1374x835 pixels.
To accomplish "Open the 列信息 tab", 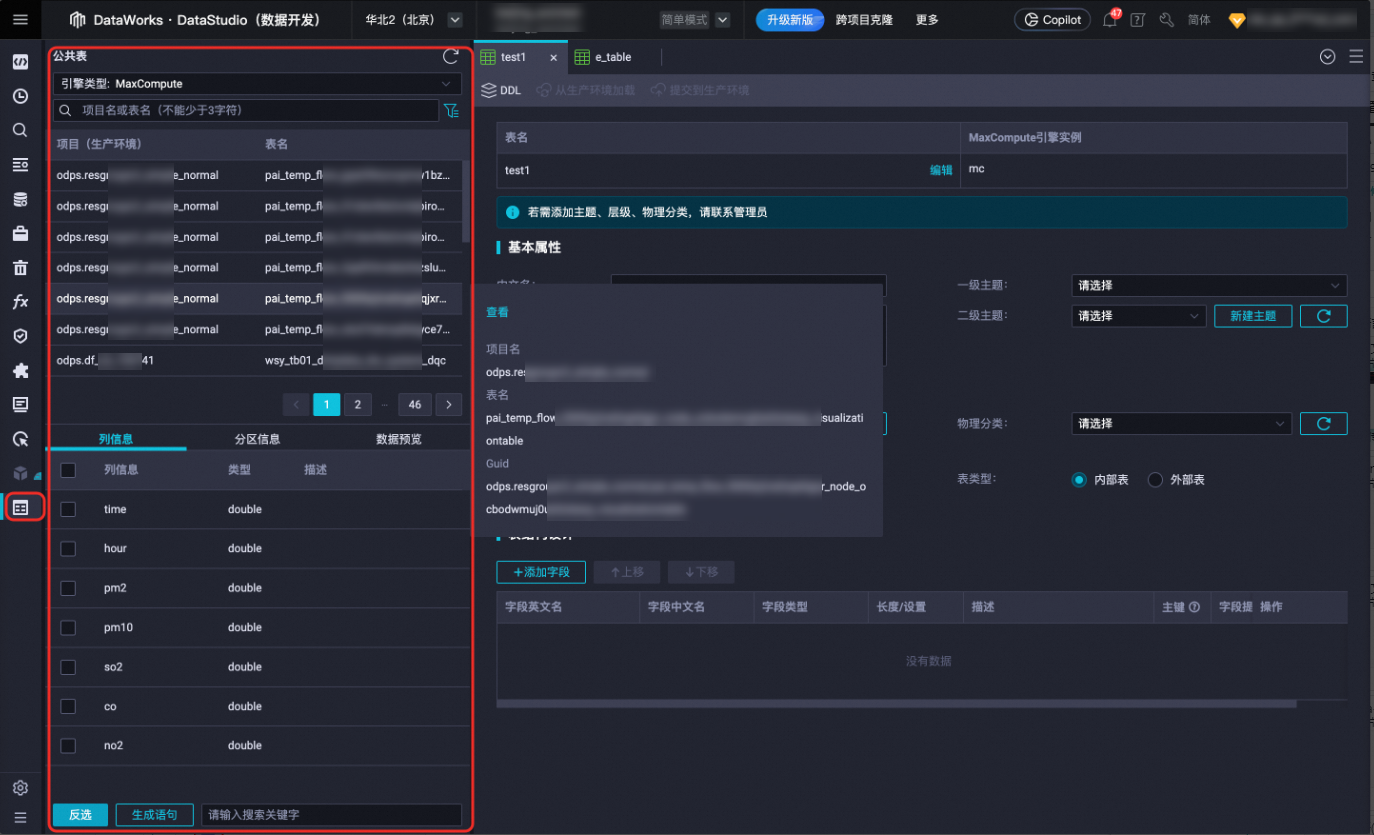I will tap(116, 439).
